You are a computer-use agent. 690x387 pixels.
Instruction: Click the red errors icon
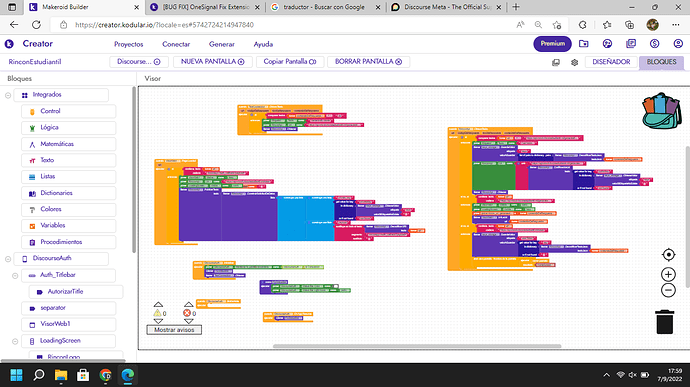click(x=187, y=313)
